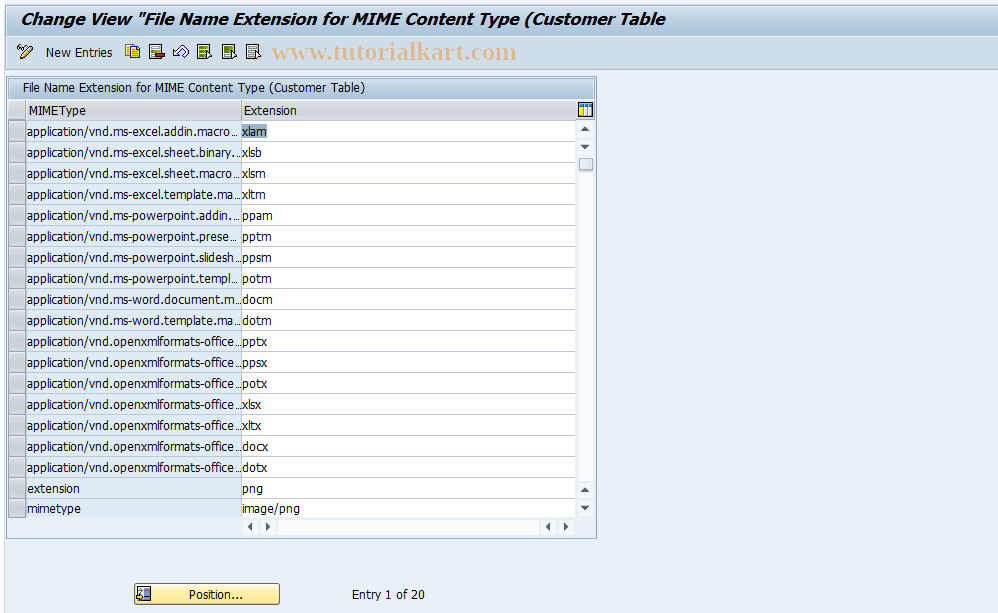Select row for xlam extension
Viewport: 998px width, 613px height.
[x=17, y=131]
